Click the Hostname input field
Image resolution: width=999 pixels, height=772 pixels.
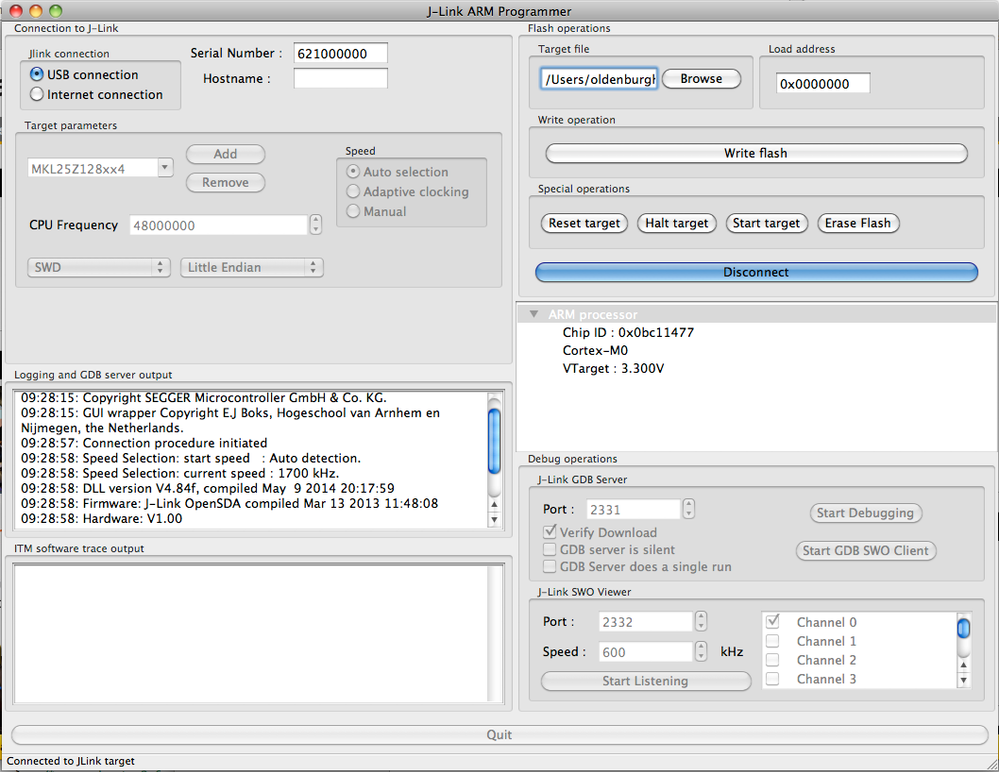340,78
